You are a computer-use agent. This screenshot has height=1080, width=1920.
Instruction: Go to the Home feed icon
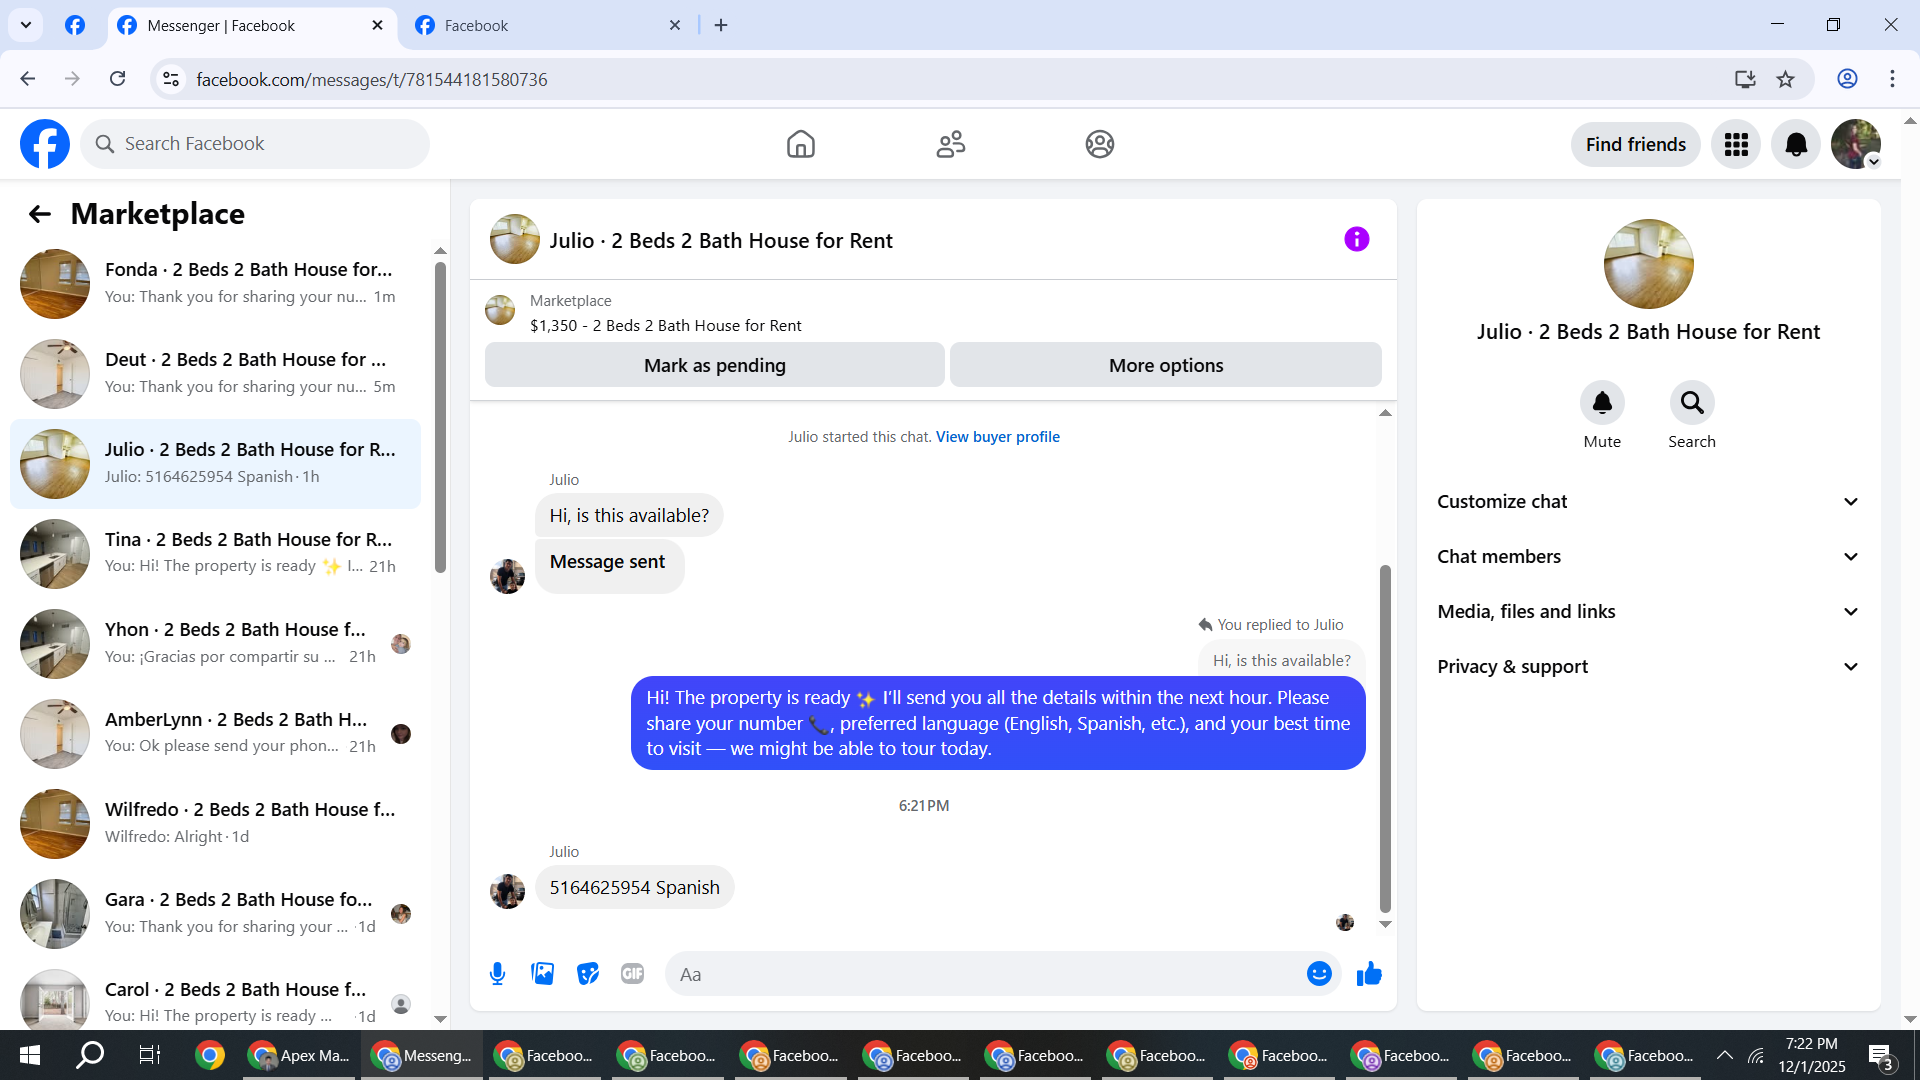point(801,144)
